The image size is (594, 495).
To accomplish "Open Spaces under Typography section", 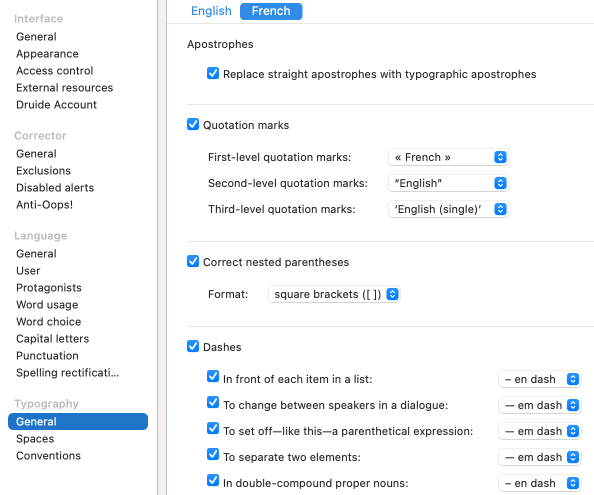I will [x=35, y=439].
